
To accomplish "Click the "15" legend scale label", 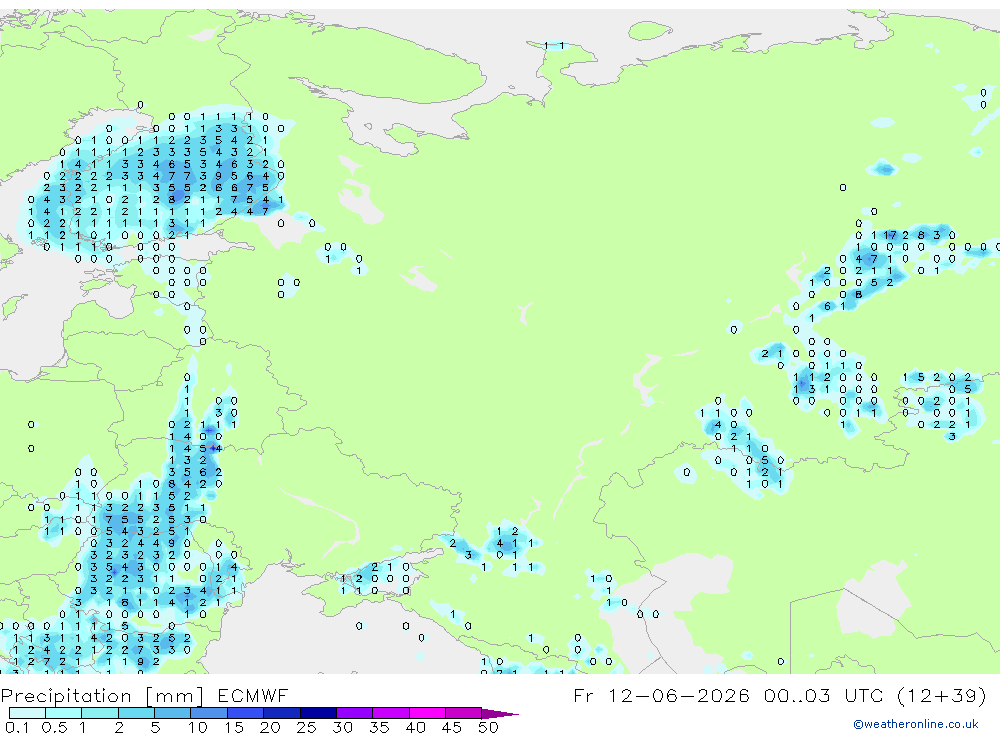I will [x=234, y=727].
